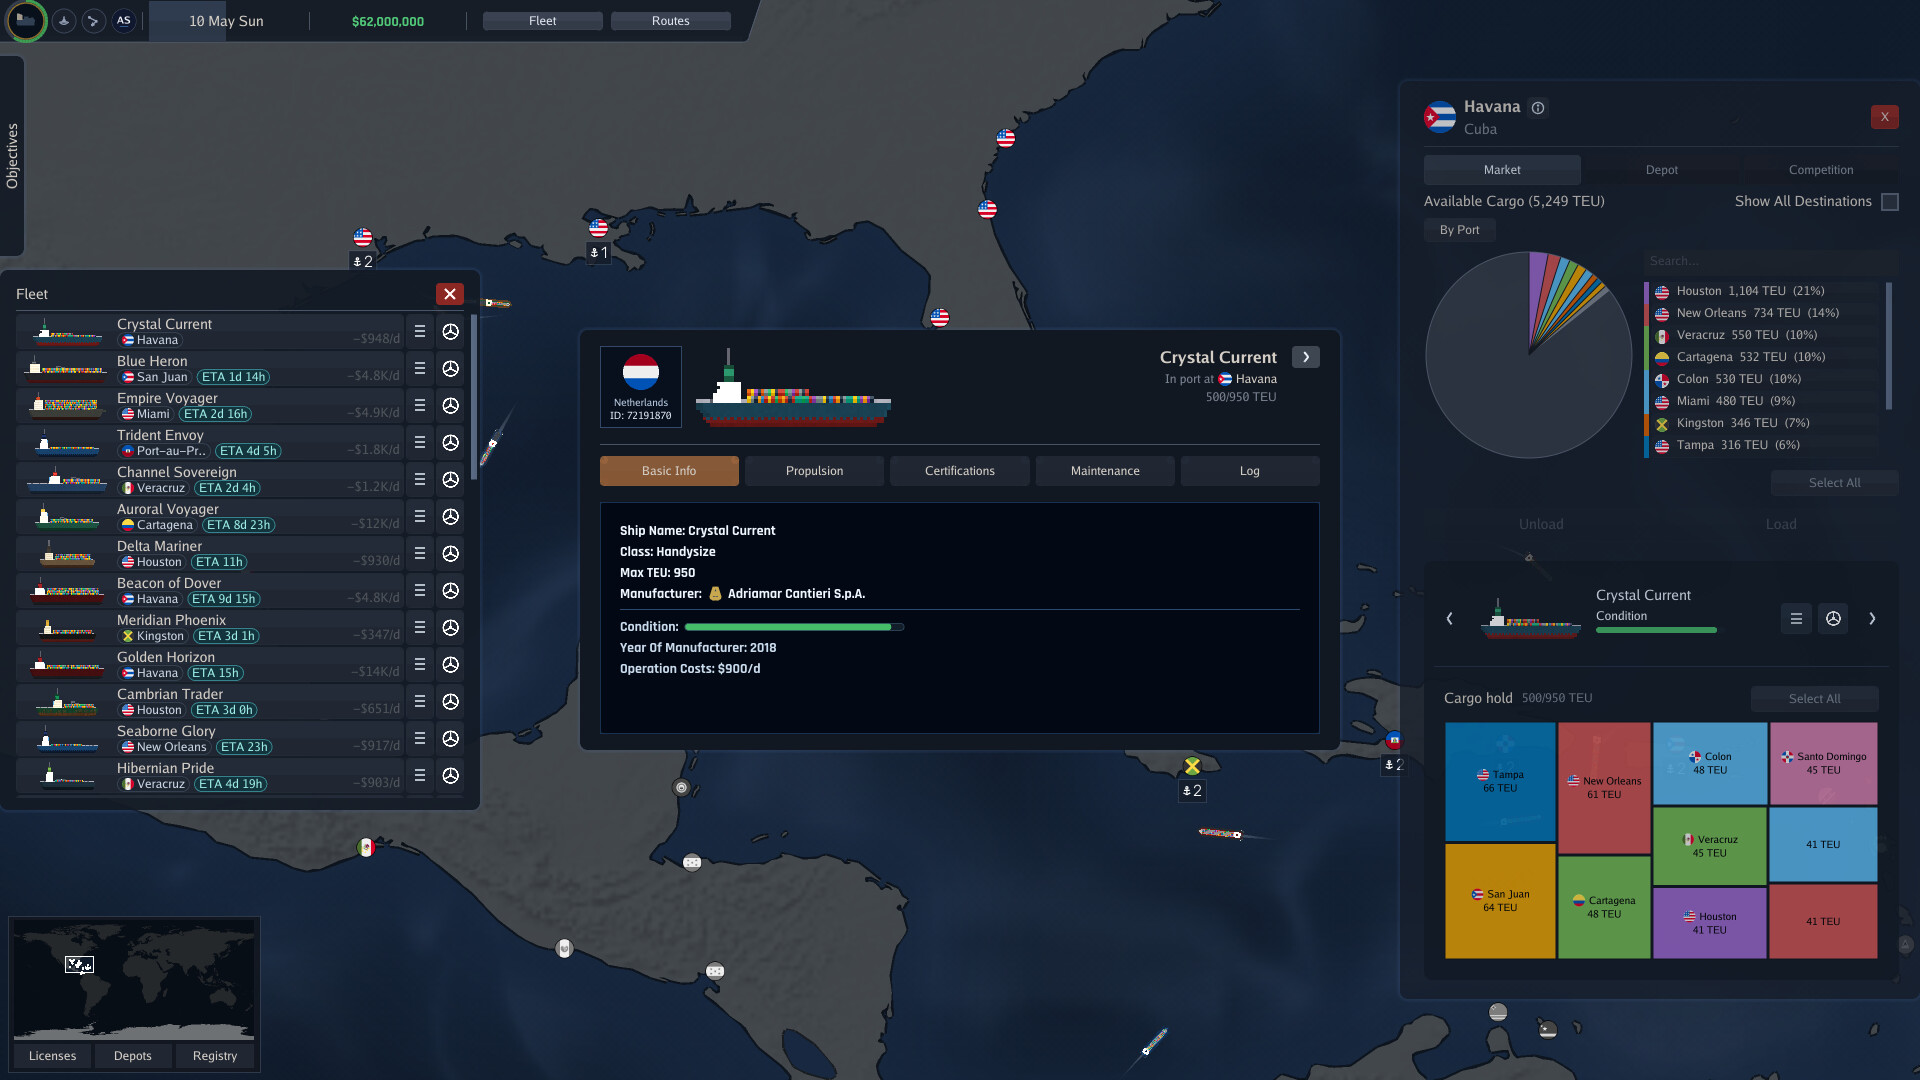Open the Depots button

tap(133, 1056)
